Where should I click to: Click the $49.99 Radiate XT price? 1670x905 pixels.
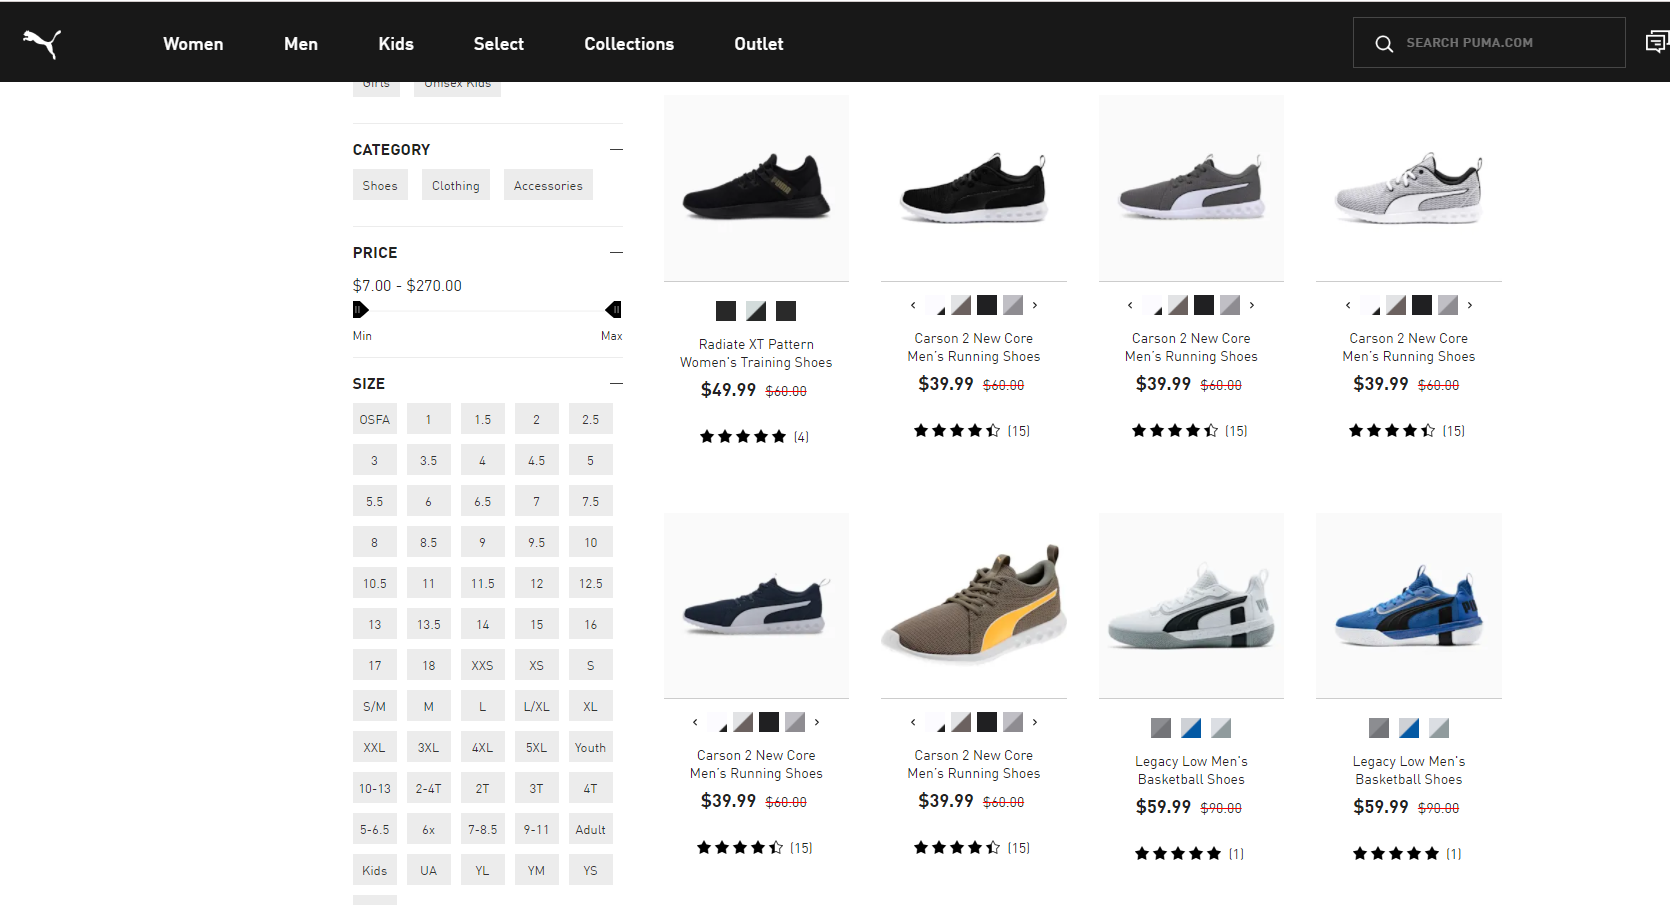[x=728, y=390]
